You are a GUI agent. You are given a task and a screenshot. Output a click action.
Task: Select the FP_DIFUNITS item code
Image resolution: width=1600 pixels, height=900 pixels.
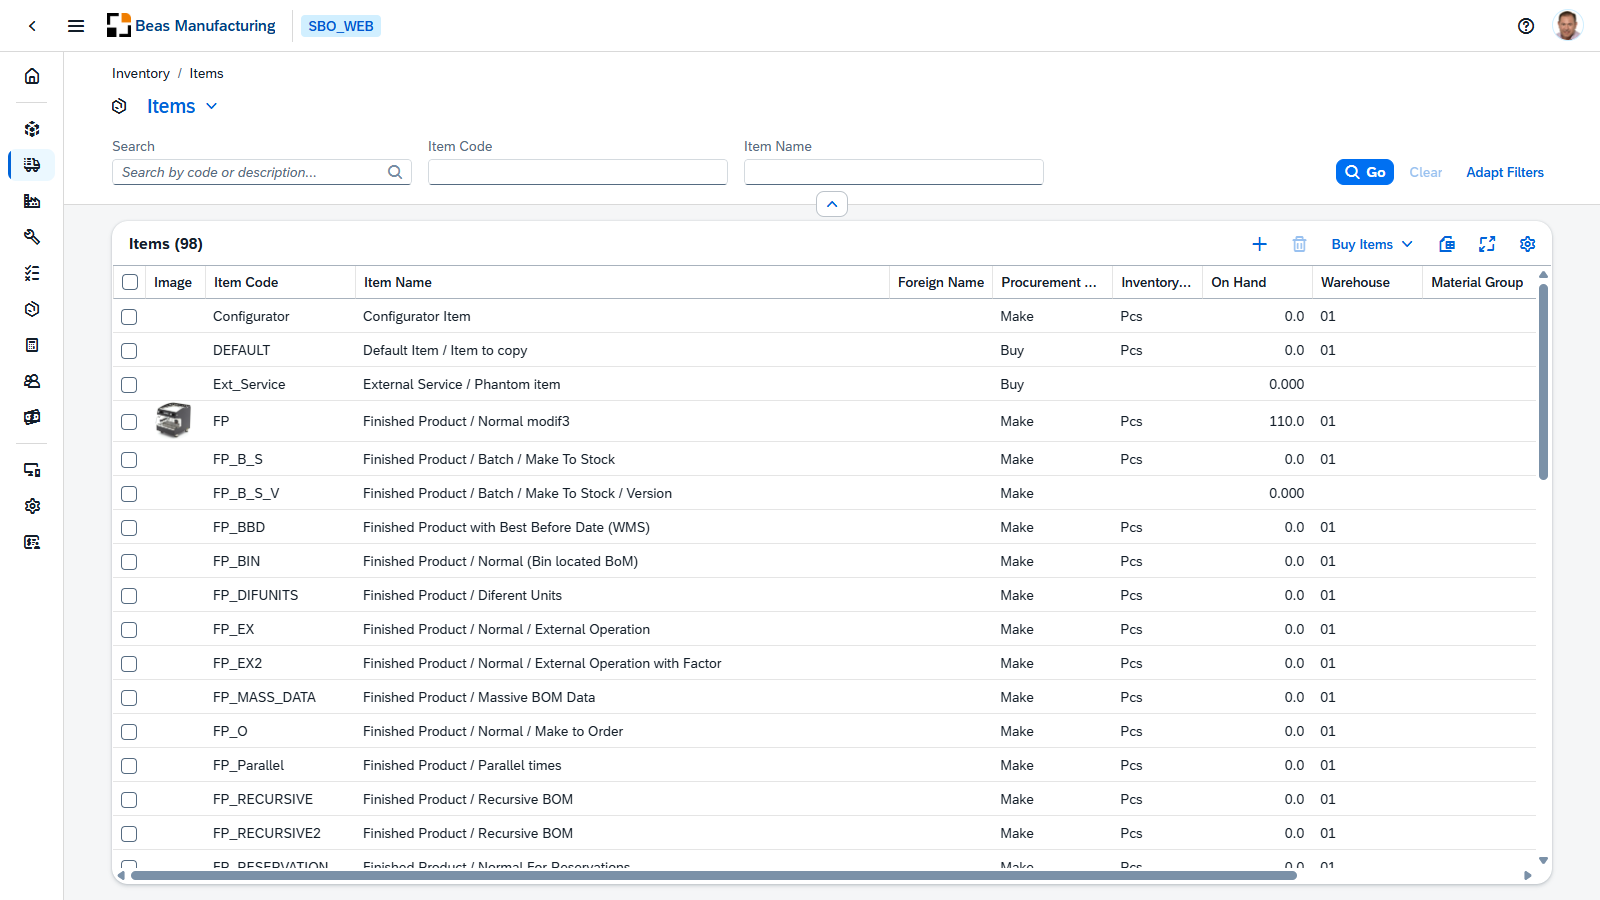coord(255,595)
